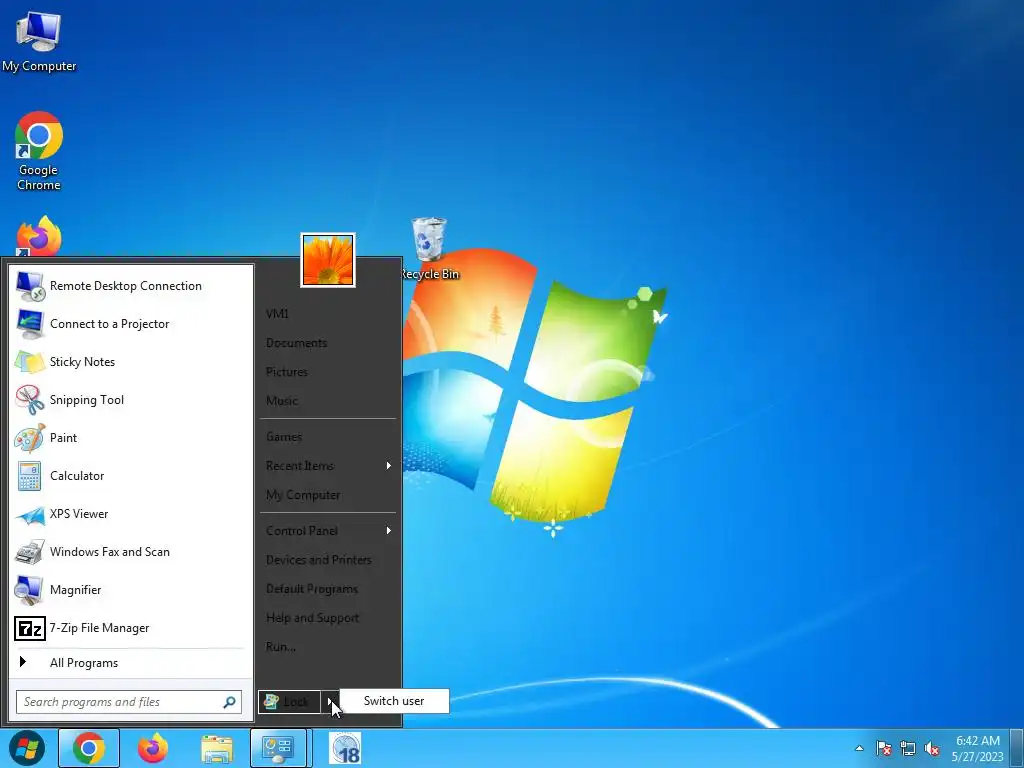Open Windows Explorer folder on the taskbar

tap(217, 748)
